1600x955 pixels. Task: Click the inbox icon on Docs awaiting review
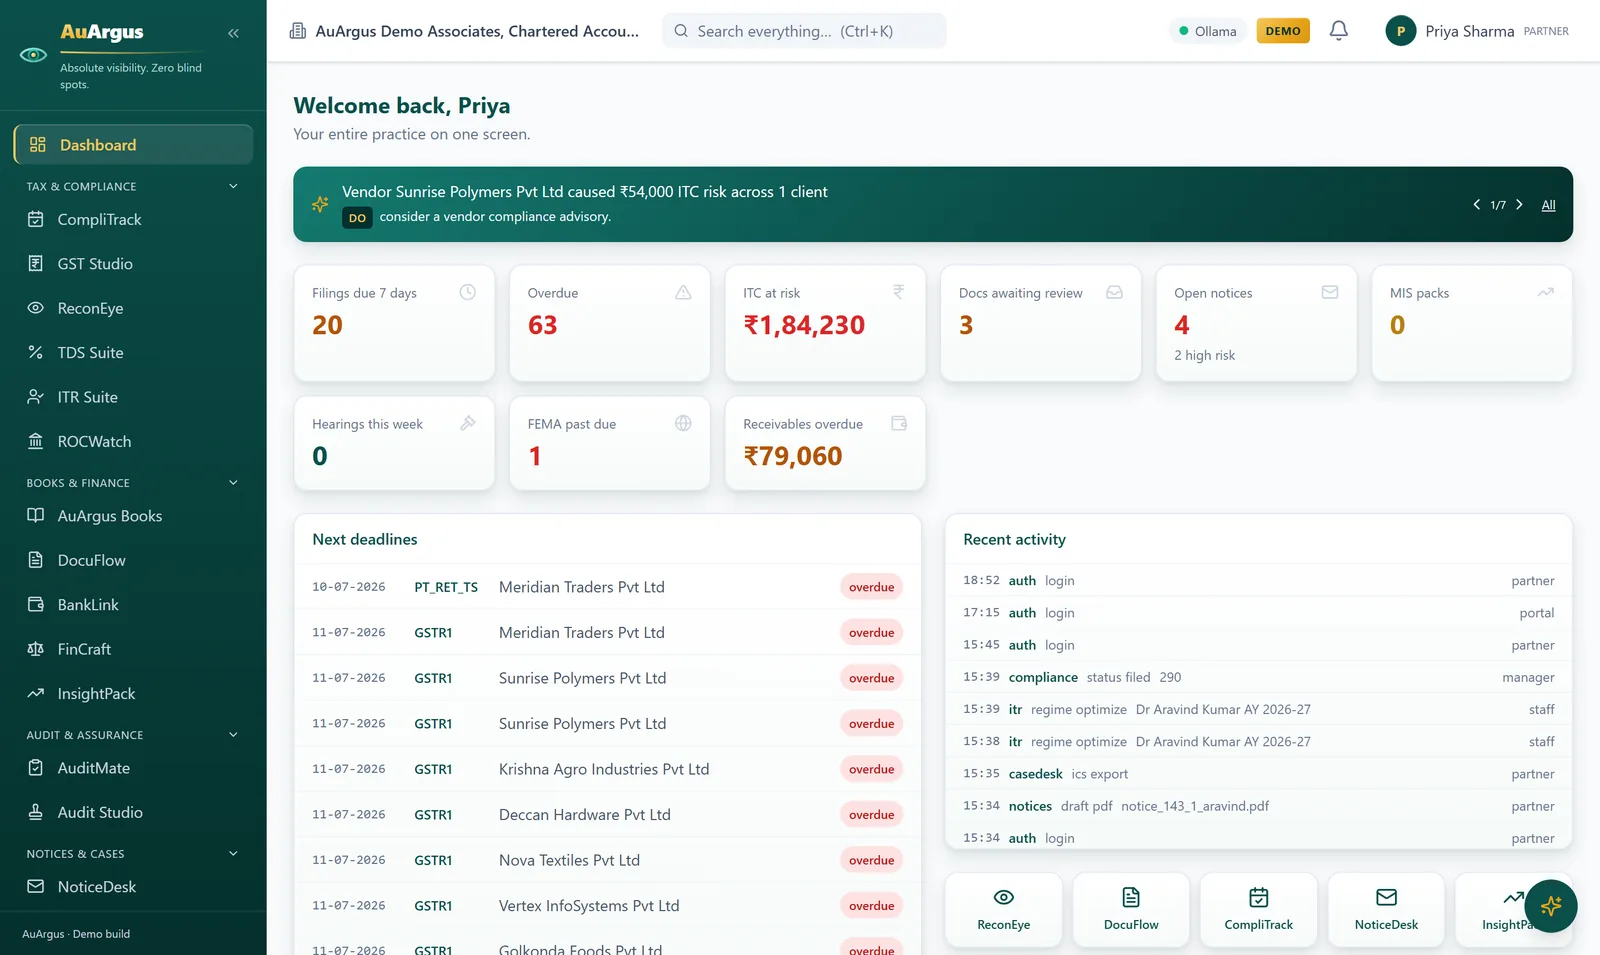coord(1114,292)
